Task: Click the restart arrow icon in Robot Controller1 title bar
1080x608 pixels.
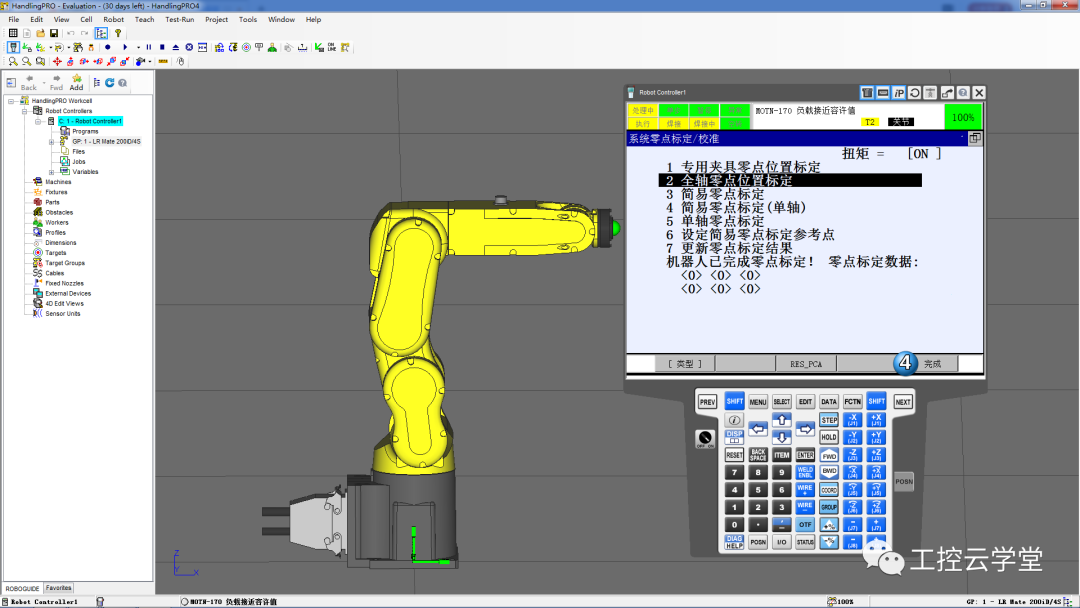Action: pos(915,92)
